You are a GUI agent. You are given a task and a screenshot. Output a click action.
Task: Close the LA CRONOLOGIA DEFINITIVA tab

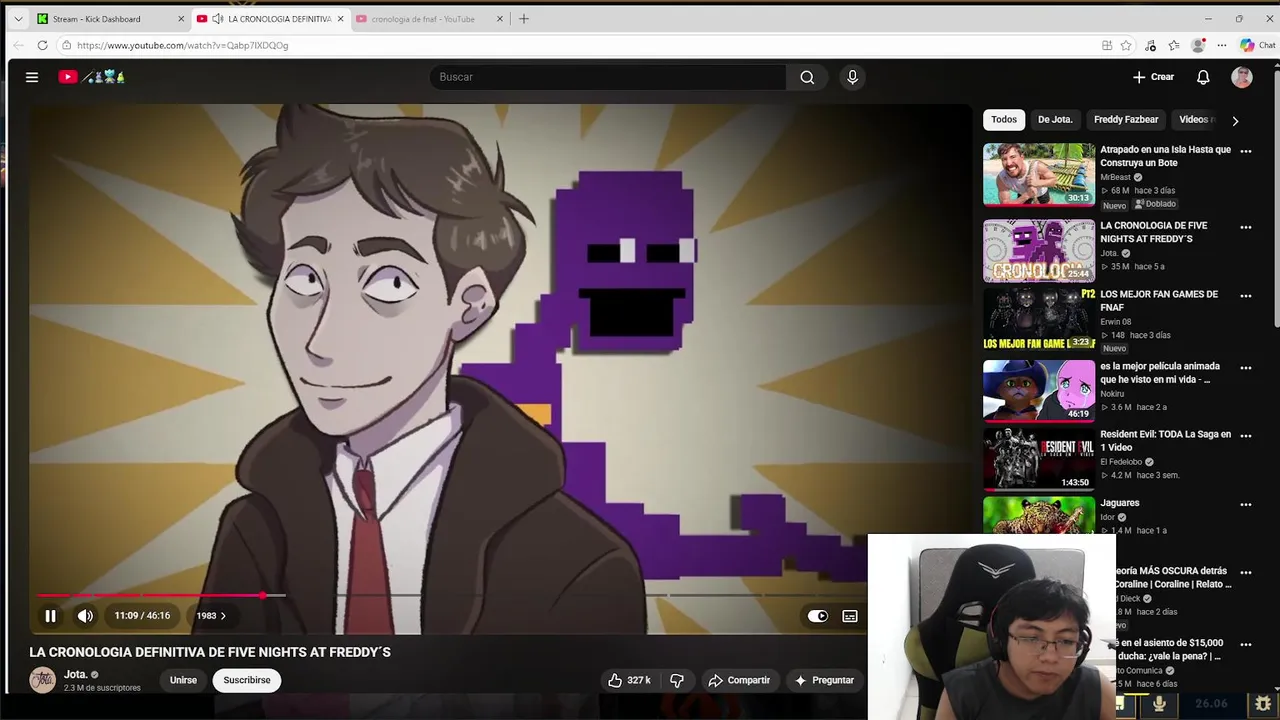pyautogui.click(x=340, y=19)
